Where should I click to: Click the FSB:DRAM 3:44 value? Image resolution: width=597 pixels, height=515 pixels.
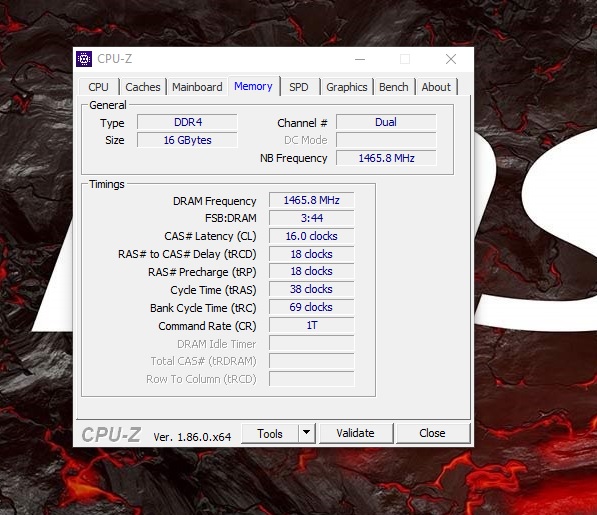[311, 218]
